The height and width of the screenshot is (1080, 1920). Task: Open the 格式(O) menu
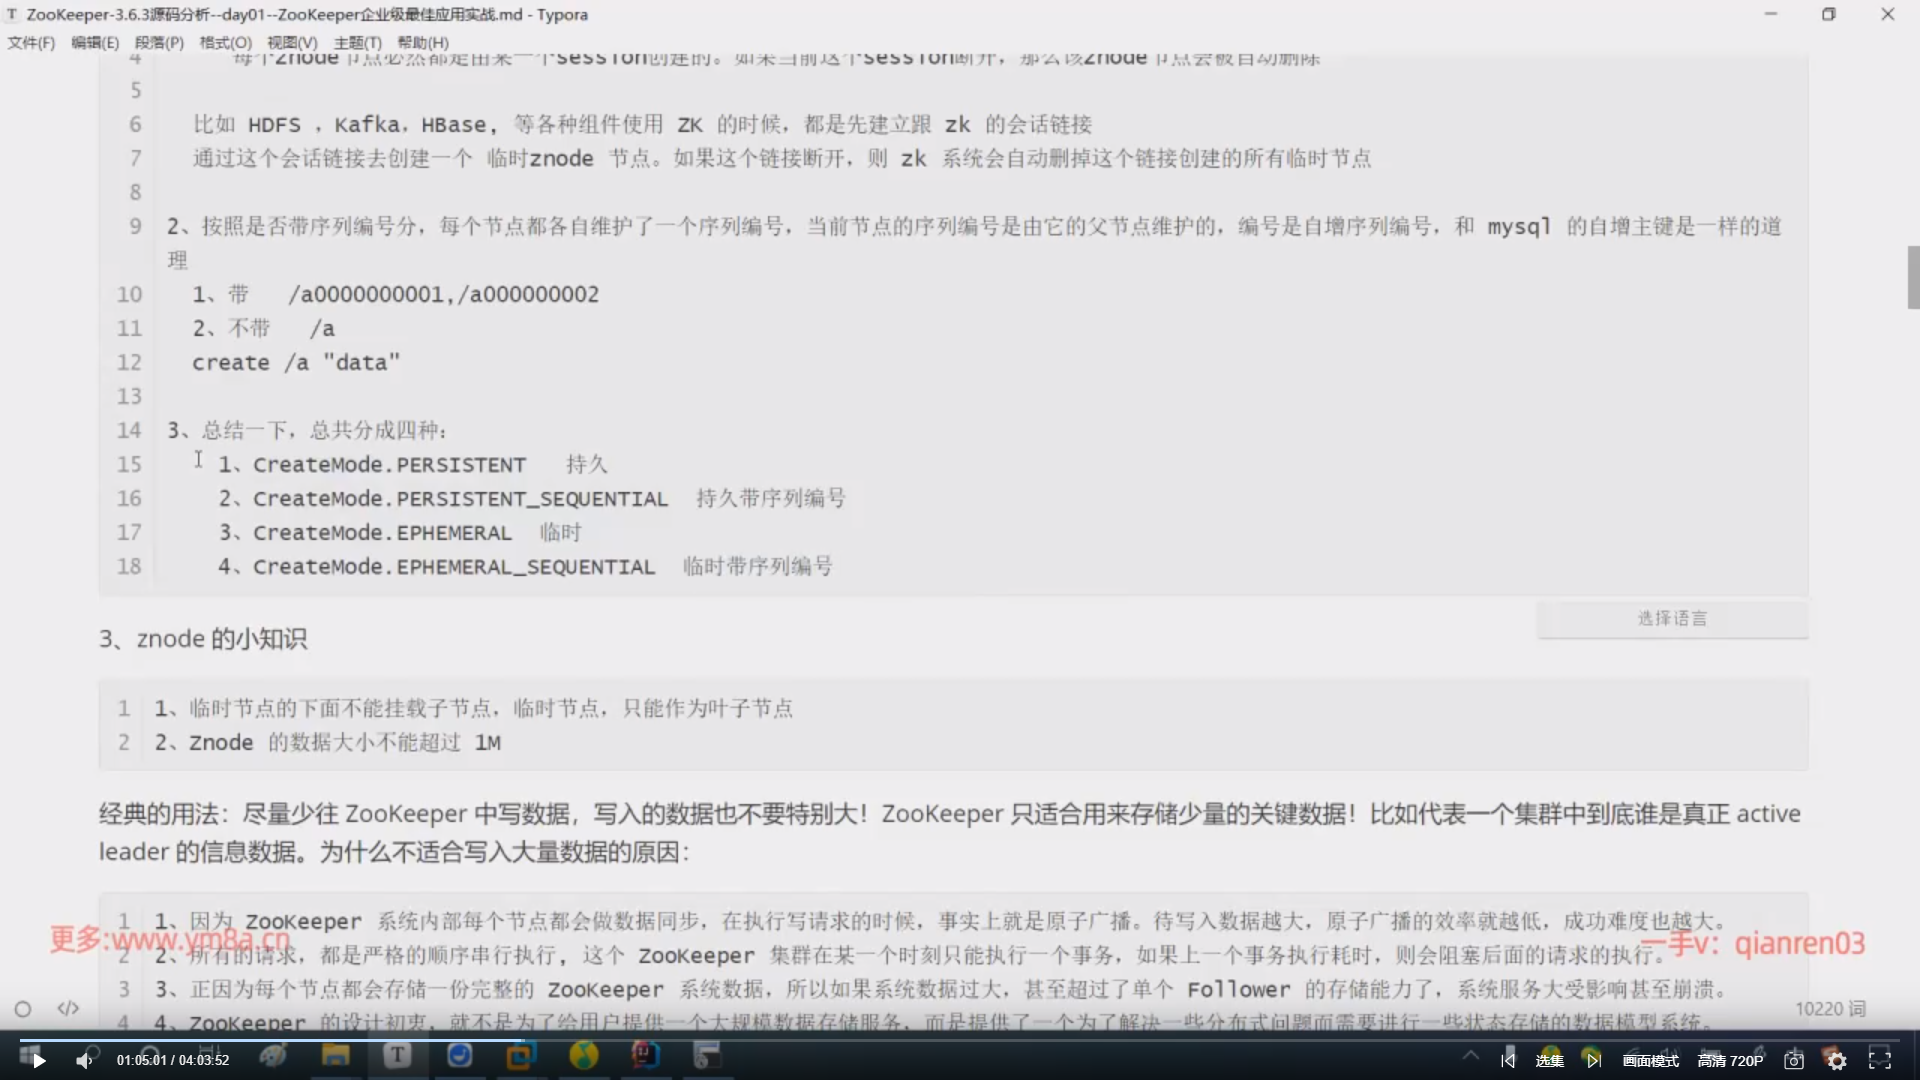(x=225, y=42)
